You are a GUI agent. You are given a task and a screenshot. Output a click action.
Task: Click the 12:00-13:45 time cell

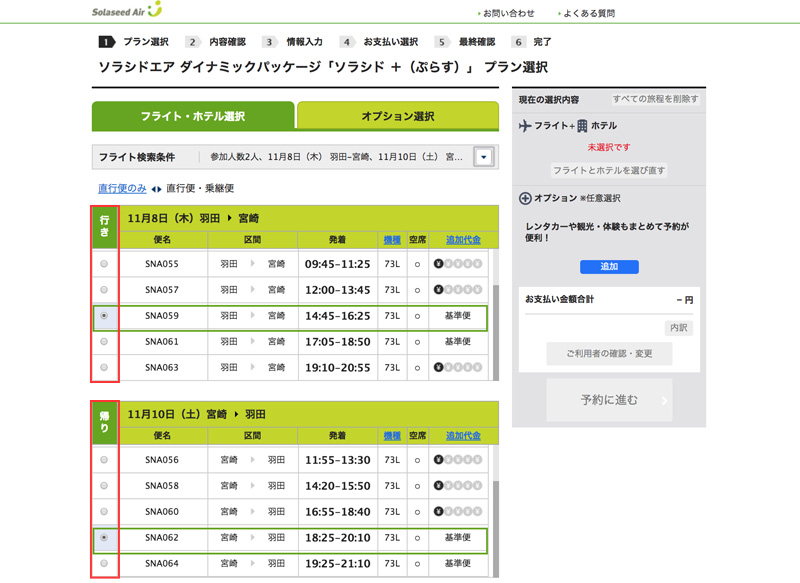coord(338,290)
